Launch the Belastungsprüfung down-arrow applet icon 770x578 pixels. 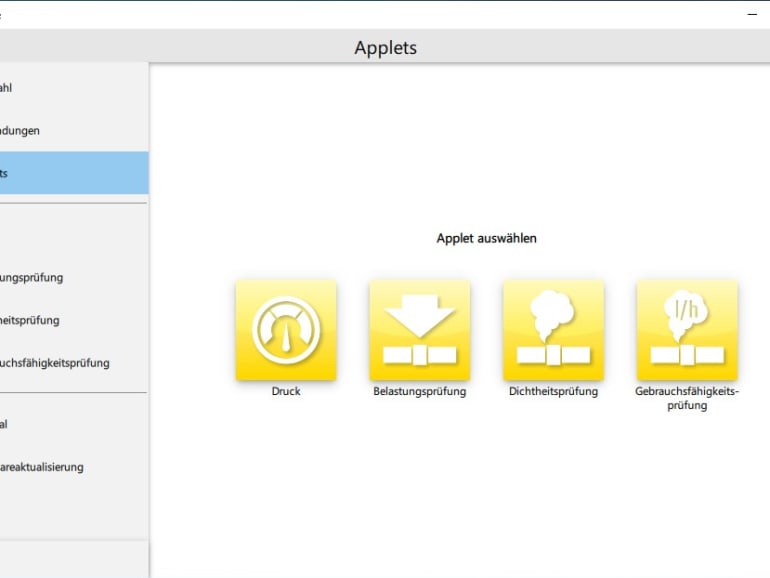click(419, 330)
